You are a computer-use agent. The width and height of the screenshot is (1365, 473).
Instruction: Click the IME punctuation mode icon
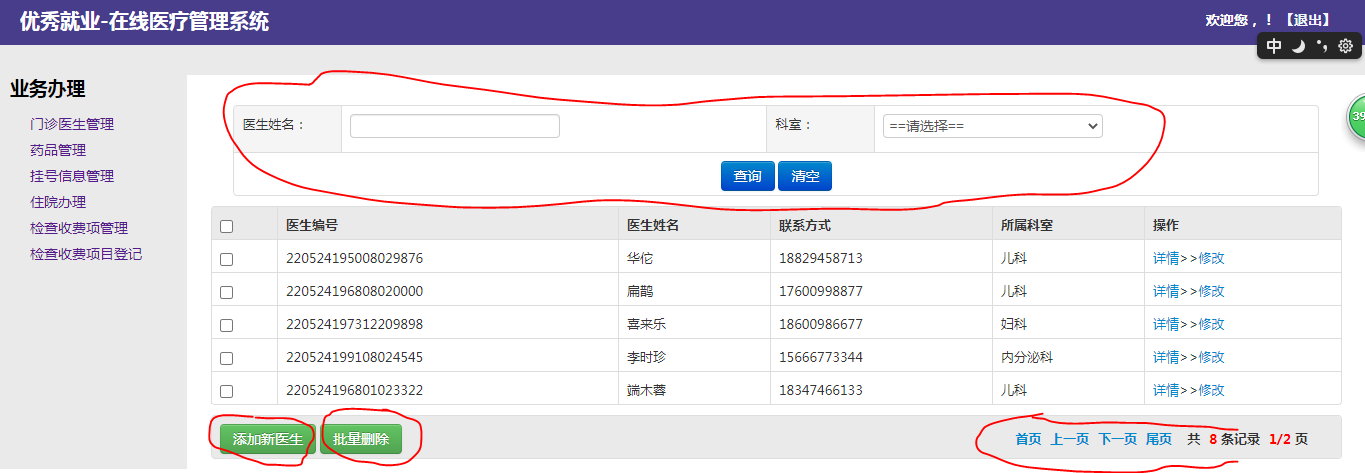tap(1322, 45)
